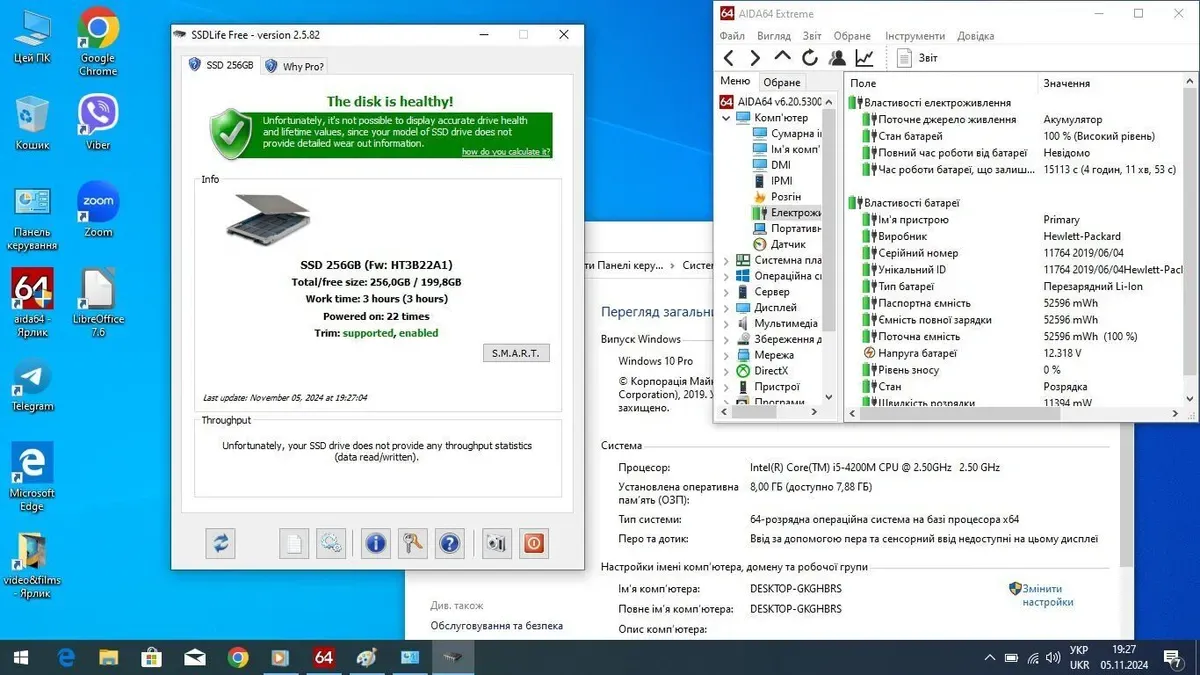This screenshot has width=1200, height=675.
Task: Expand the Дисплей tree node
Action: (x=727, y=307)
